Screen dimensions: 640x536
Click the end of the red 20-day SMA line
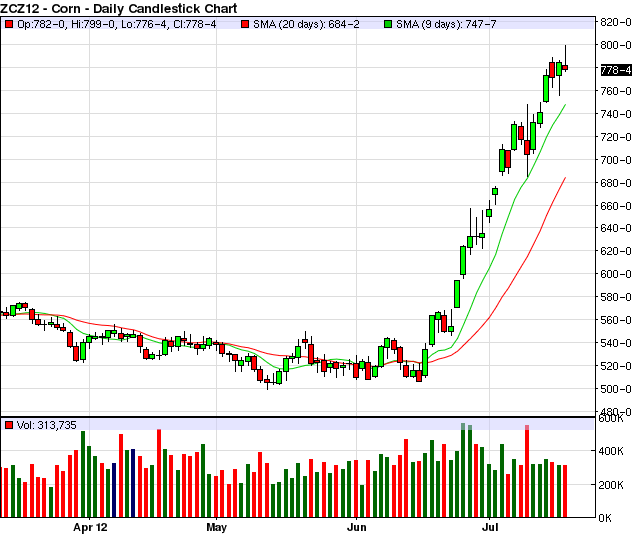point(565,178)
